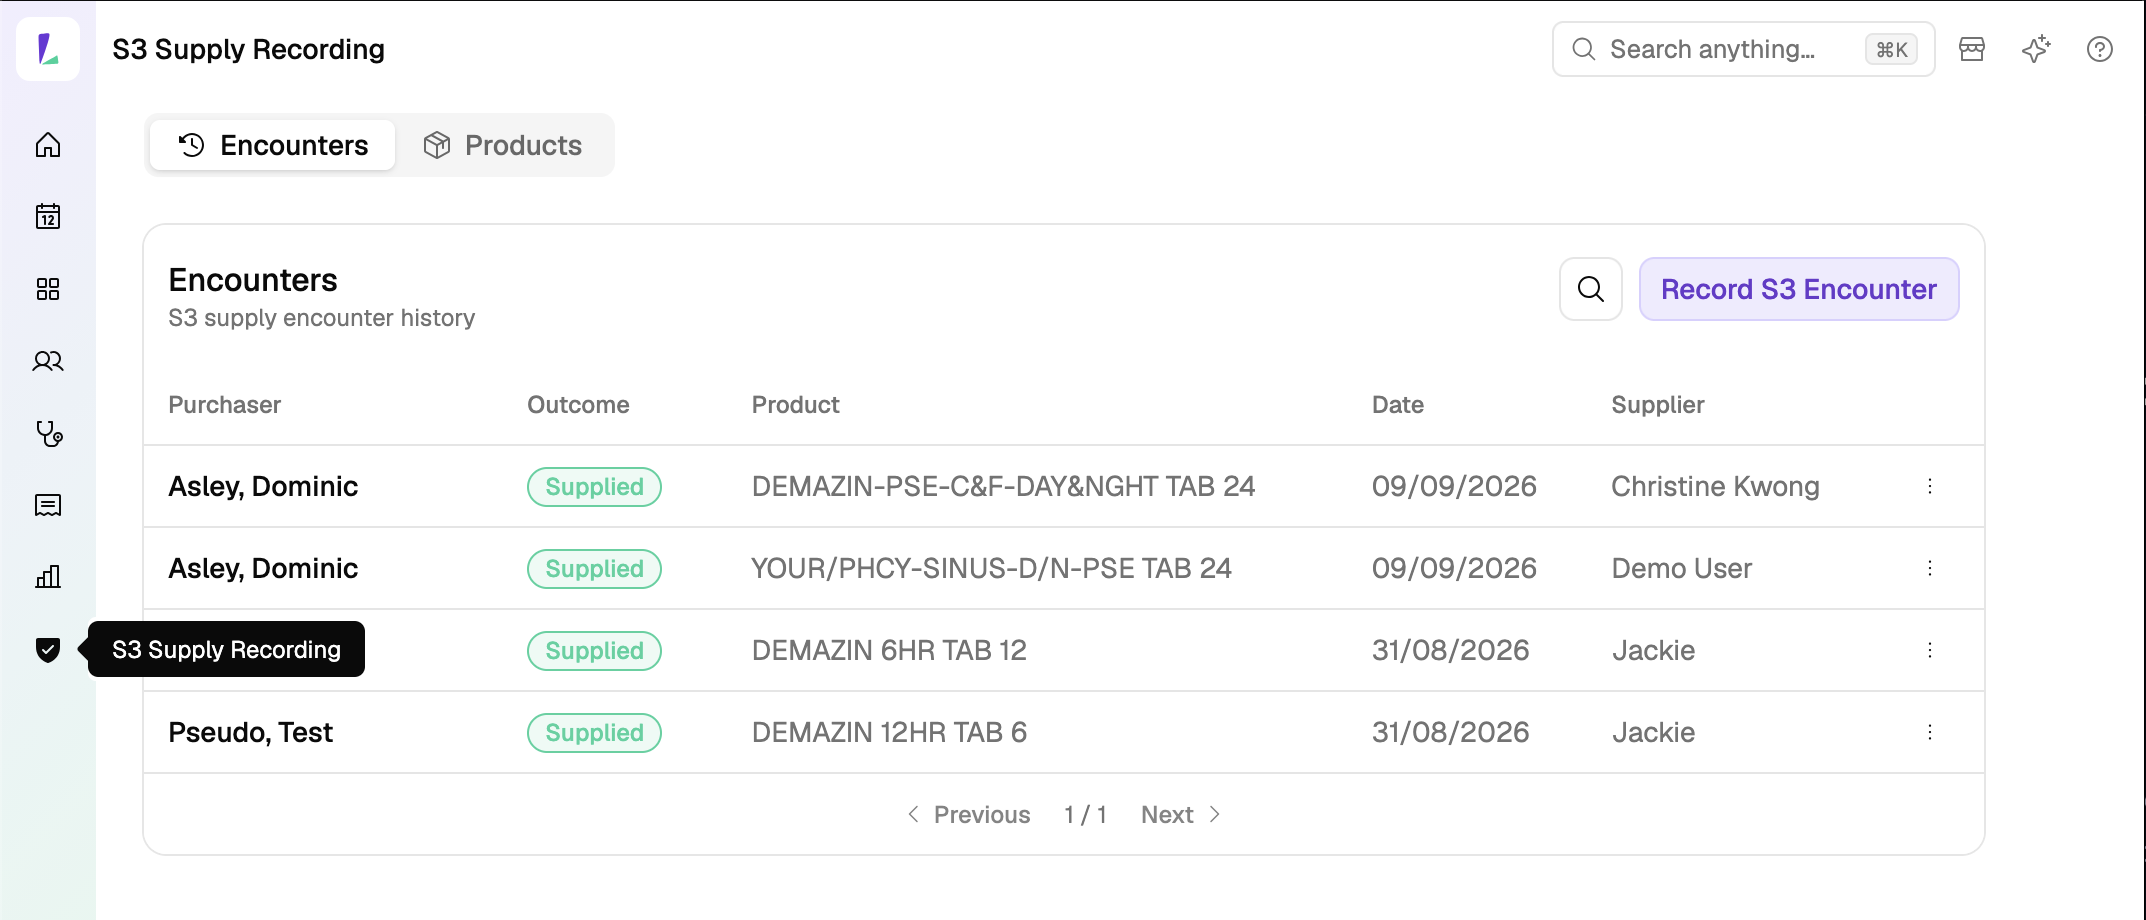
Task: Click the storefront icon in the header
Action: [1972, 49]
